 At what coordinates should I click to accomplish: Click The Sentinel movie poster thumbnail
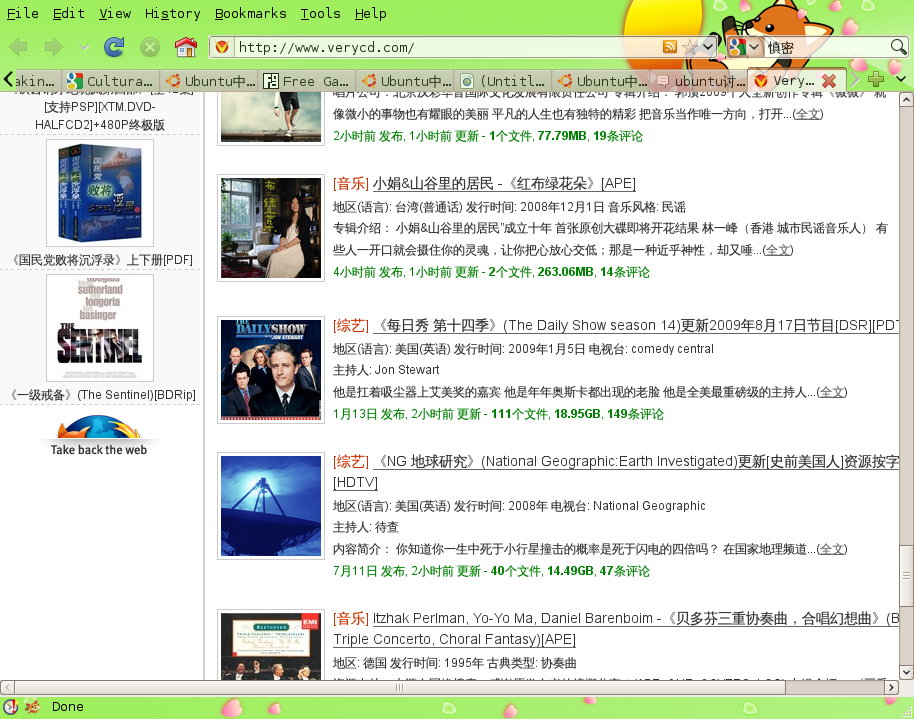(100, 328)
